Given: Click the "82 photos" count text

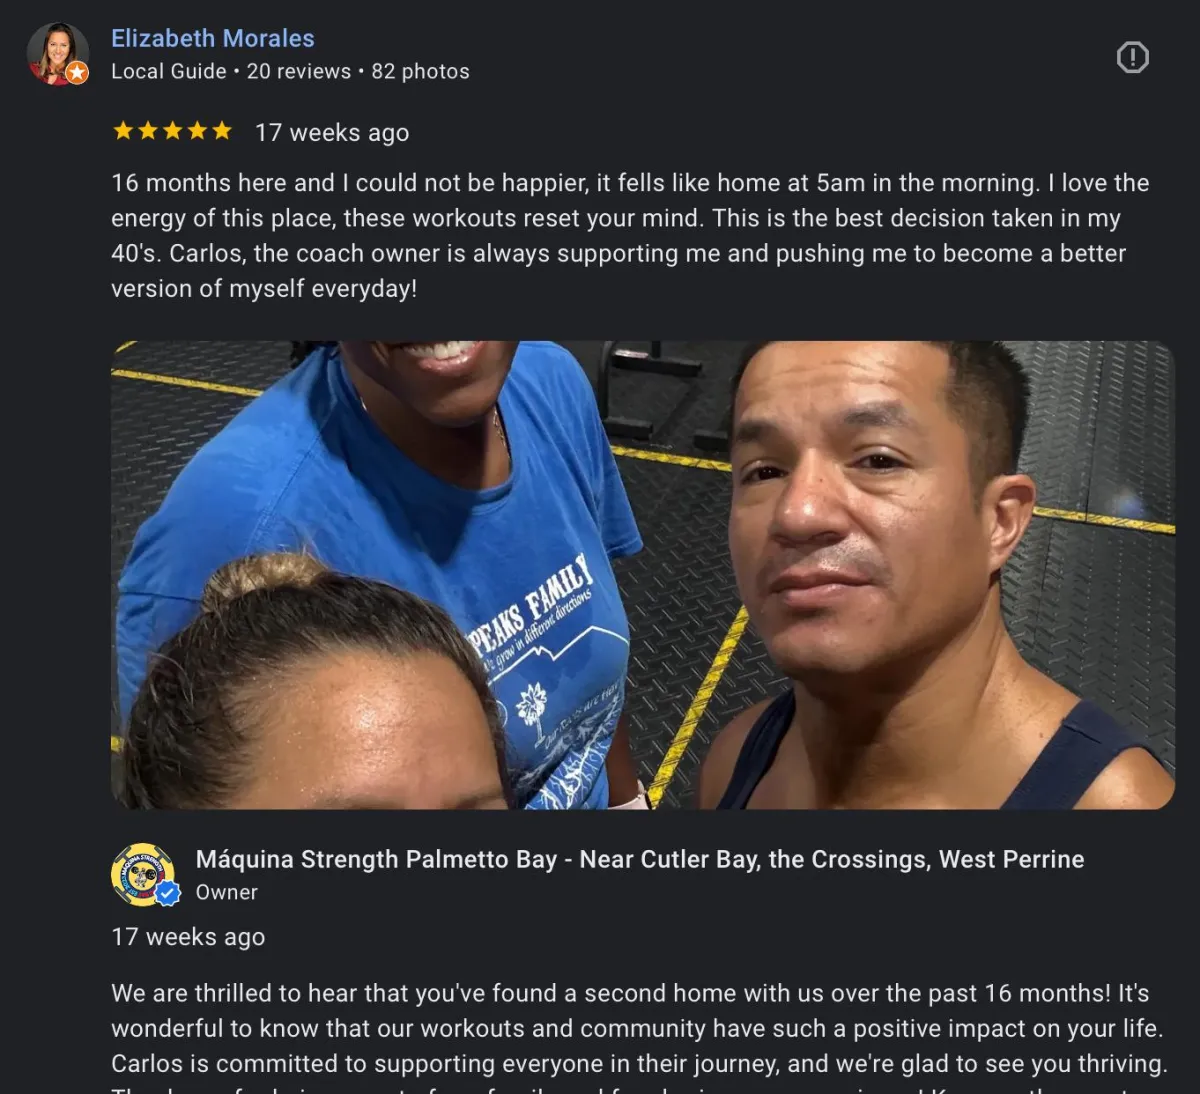Looking at the screenshot, I should click(x=420, y=71).
